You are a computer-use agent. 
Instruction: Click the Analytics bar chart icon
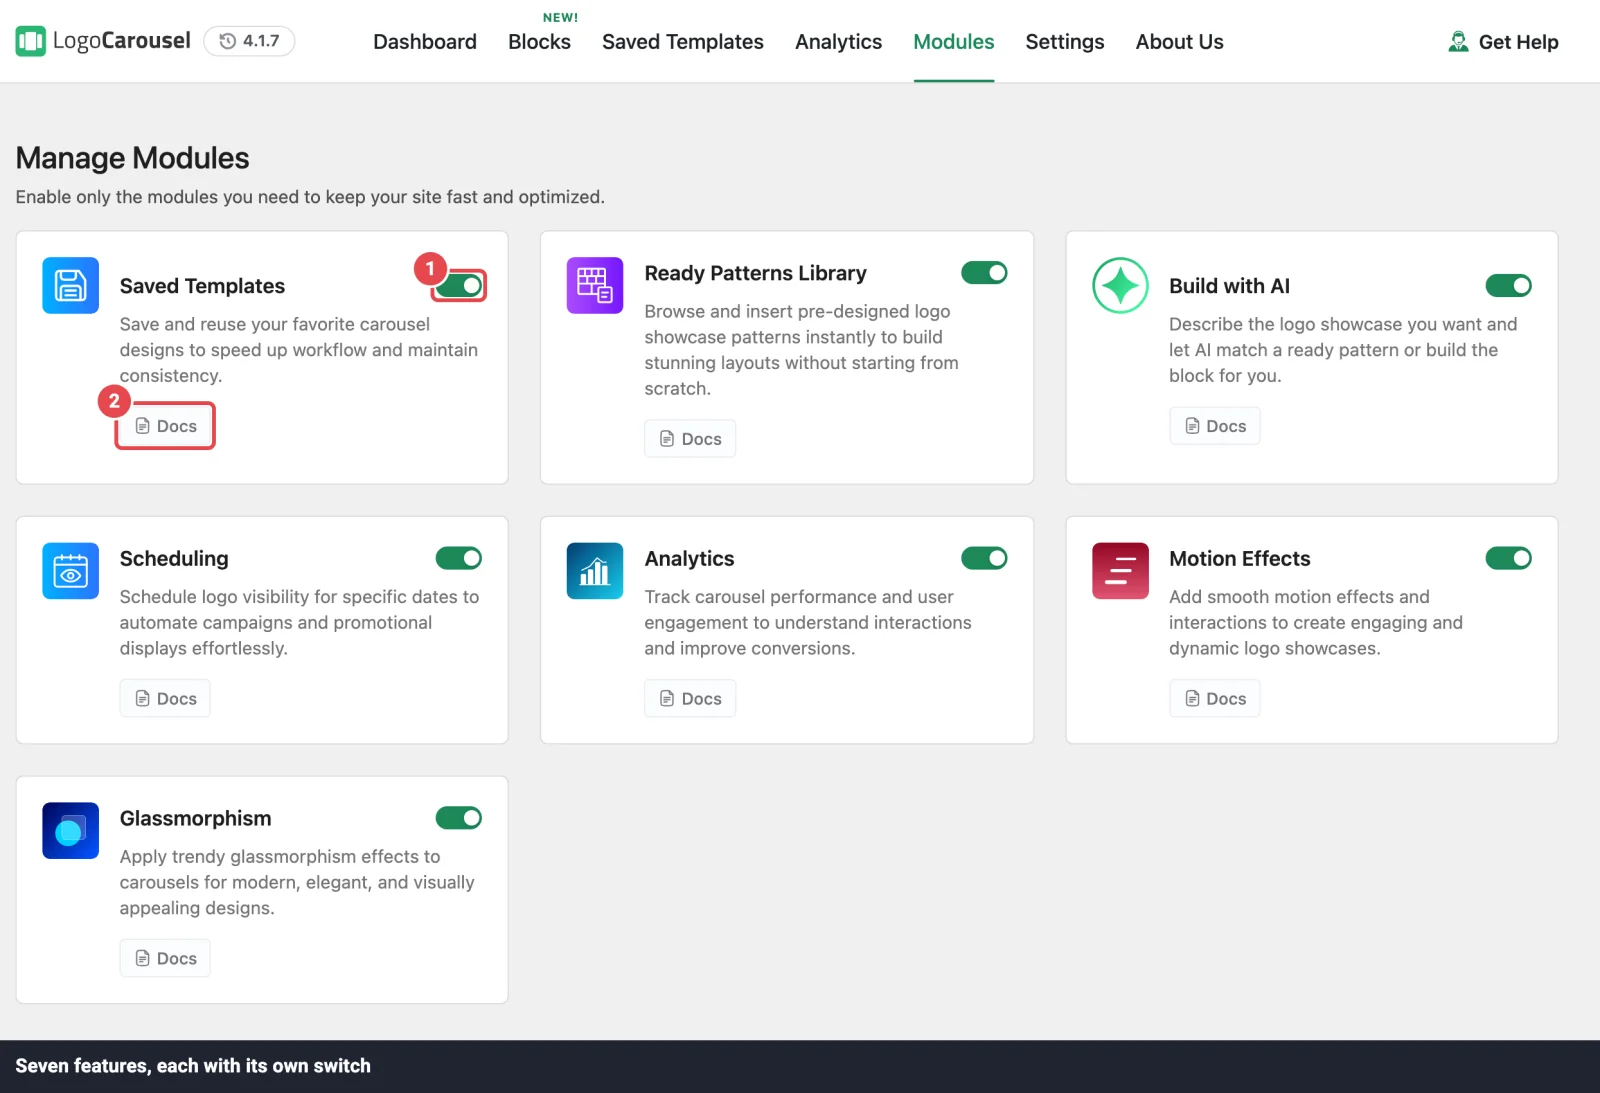pyautogui.click(x=595, y=571)
